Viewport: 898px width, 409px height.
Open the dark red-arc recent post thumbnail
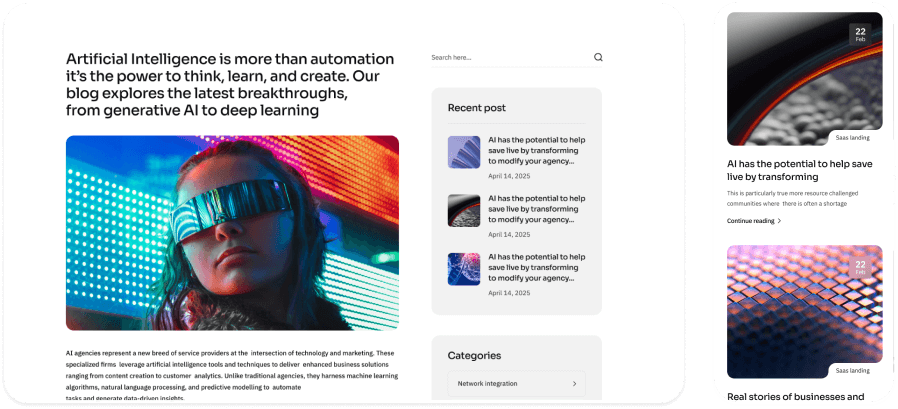point(464,210)
